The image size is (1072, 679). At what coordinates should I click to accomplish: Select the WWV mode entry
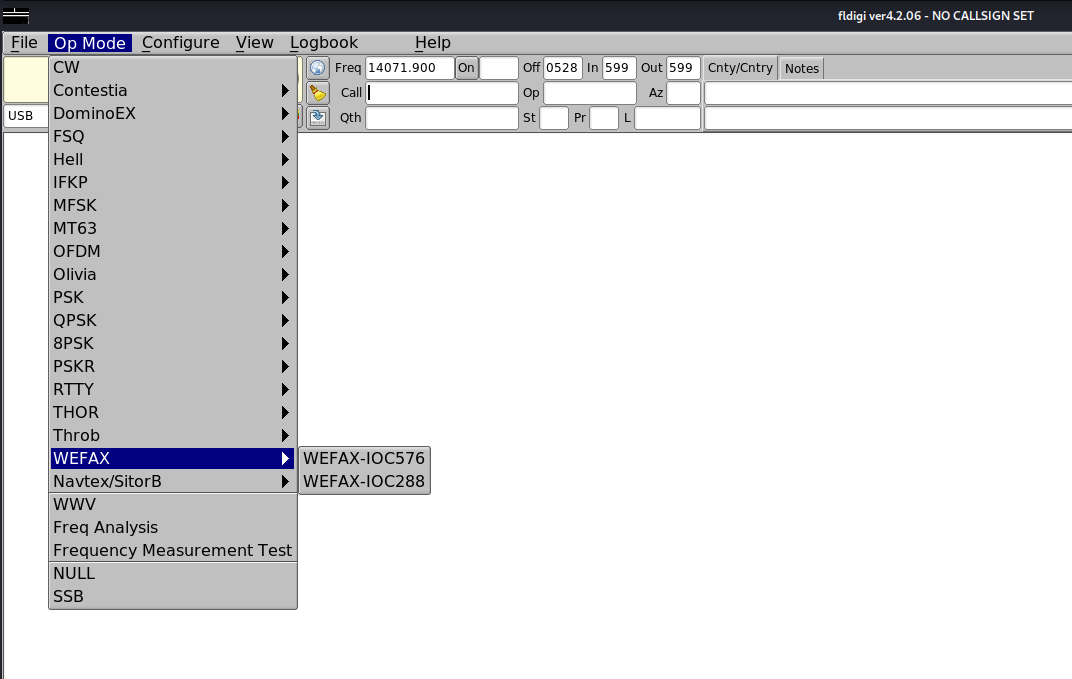pyautogui.click(x=172, y=505)
